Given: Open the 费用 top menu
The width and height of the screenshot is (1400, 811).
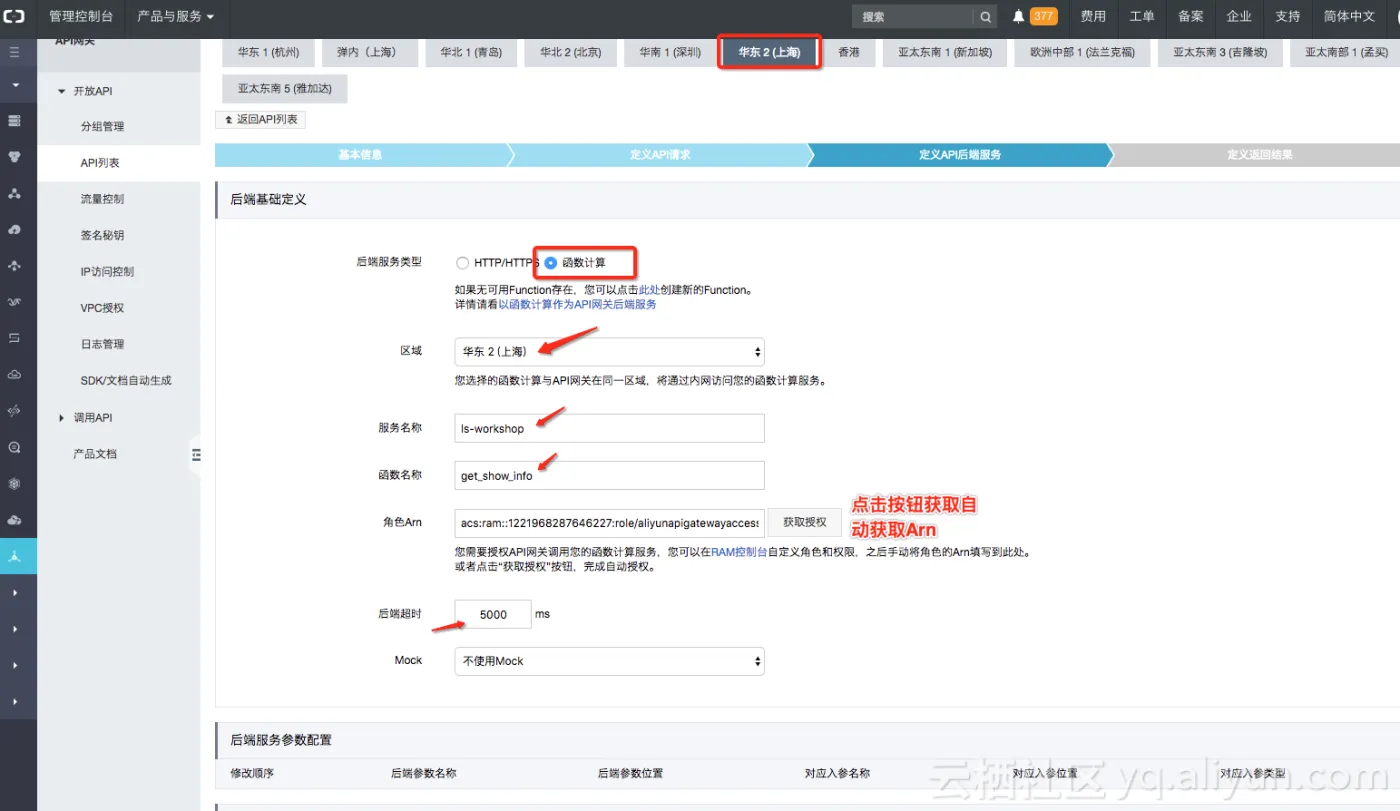Looking at the screenshot, I should 1093,17.
